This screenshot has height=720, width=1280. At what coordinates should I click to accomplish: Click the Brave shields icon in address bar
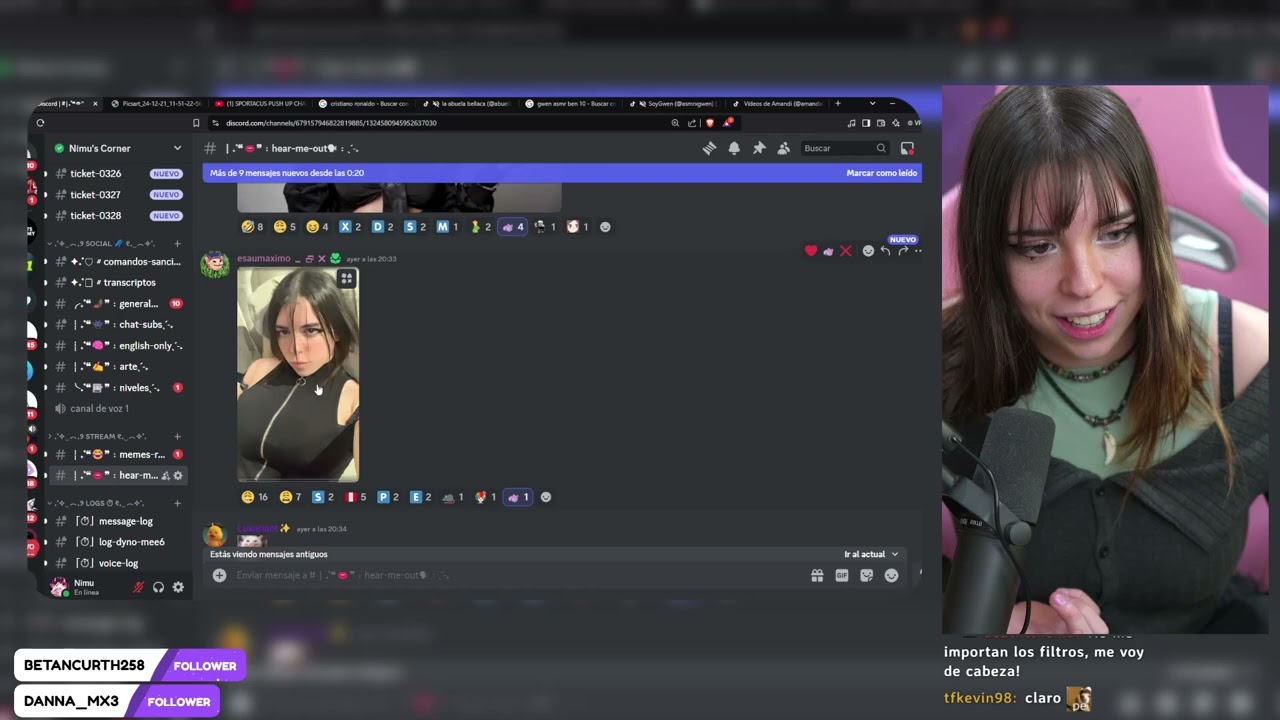[x=710, y=123]
